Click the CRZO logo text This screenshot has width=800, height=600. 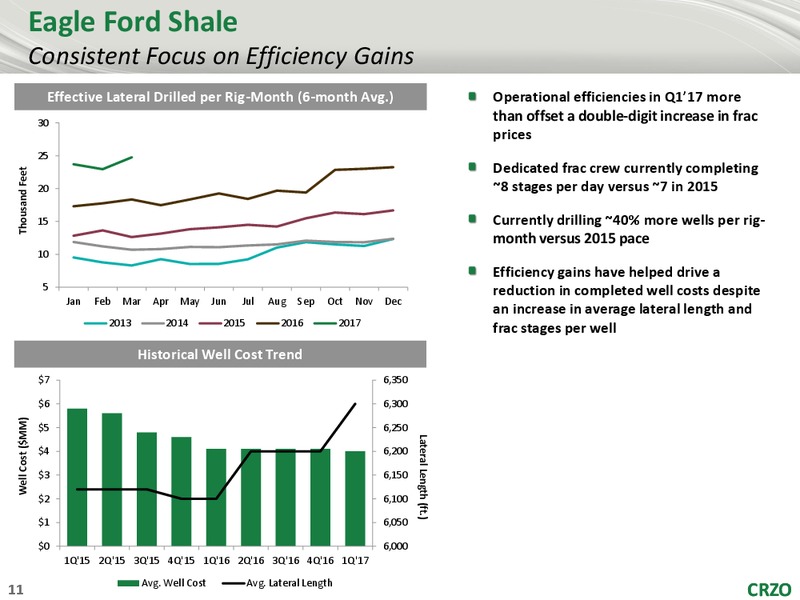coord(769,589)
